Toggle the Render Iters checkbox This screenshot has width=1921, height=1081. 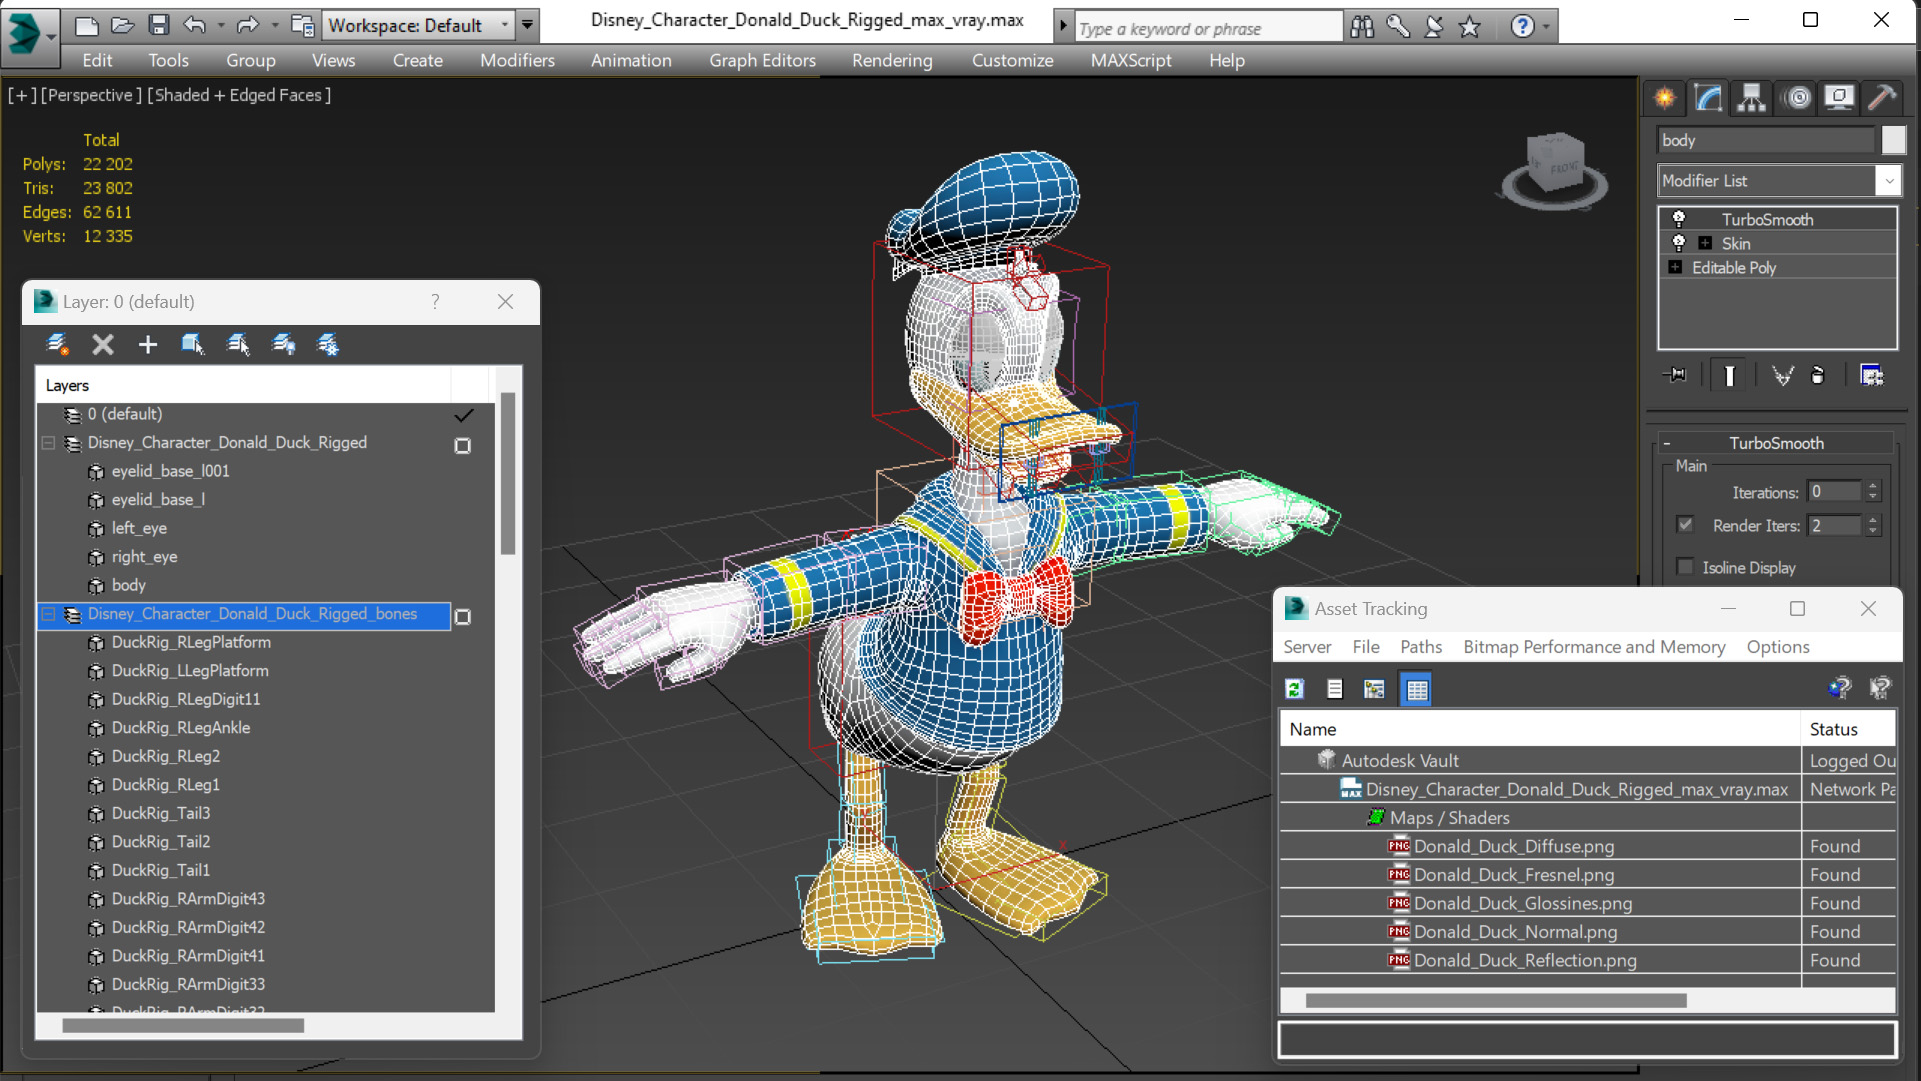point(1685,525)
